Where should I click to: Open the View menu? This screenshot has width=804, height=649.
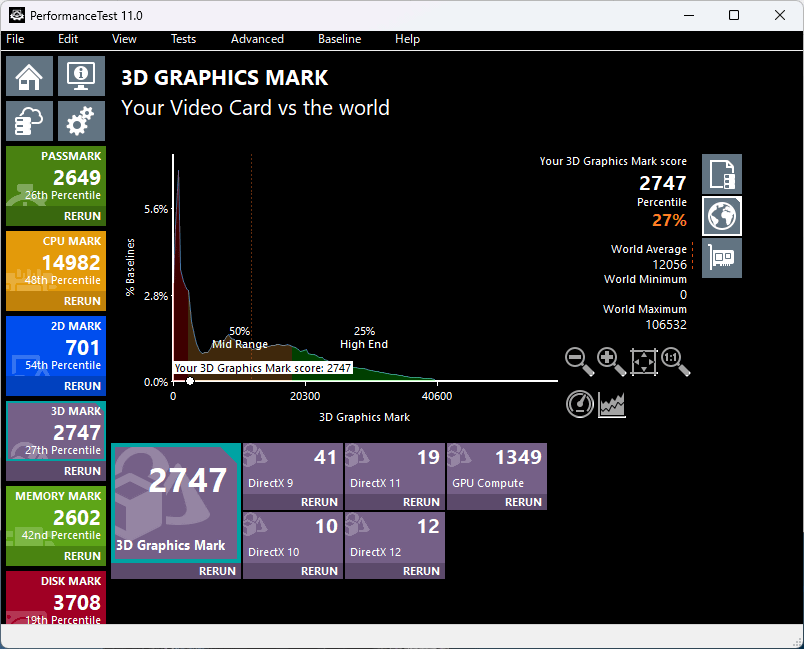pyautogui.click(x=124, y=39)
